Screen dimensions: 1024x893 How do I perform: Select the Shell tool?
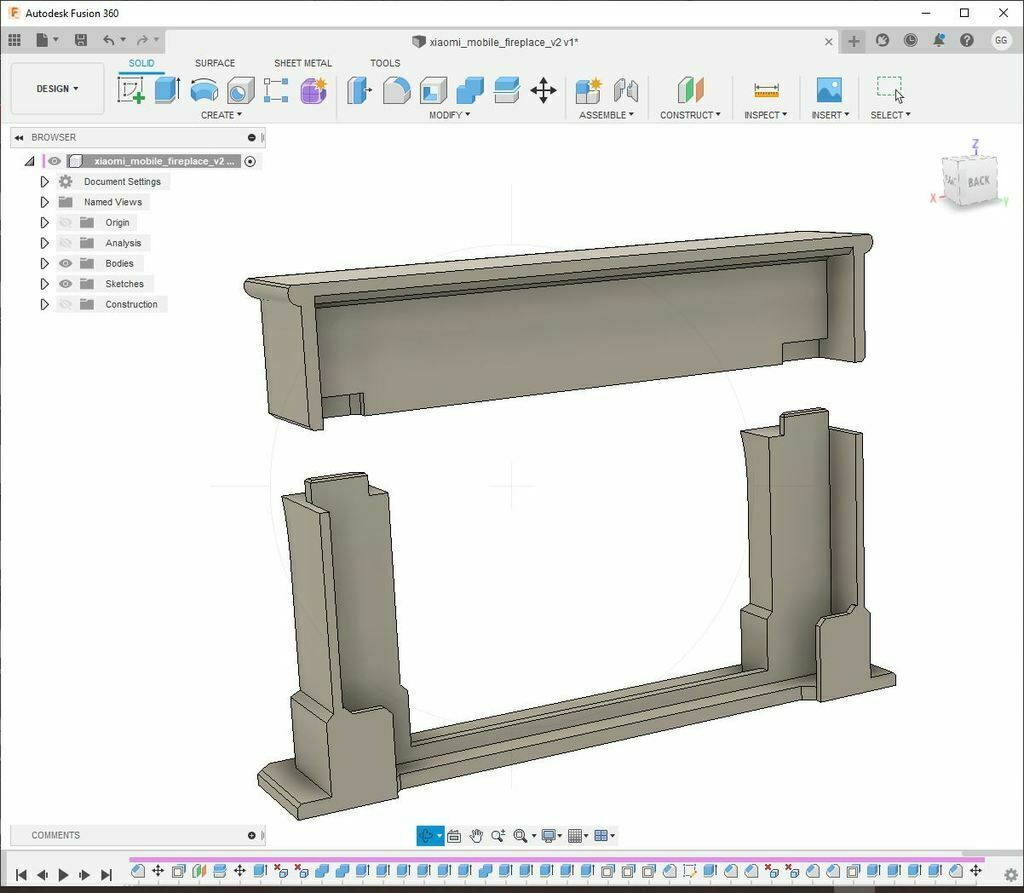(x=433, y=90)
